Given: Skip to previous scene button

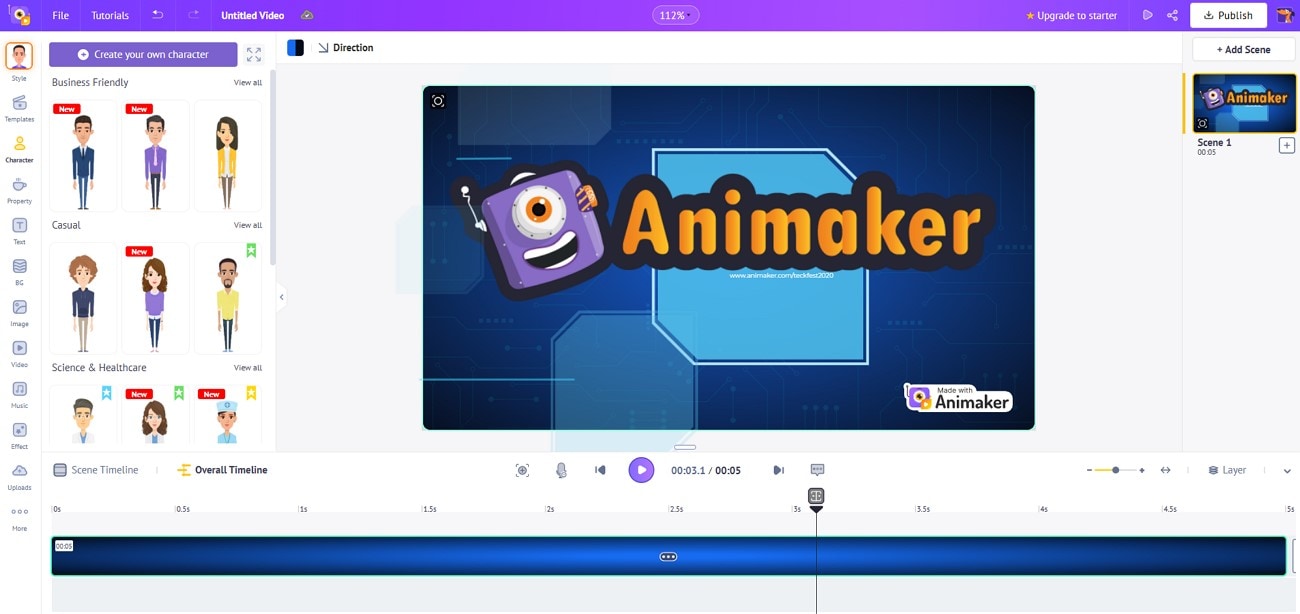Looking at the screenshot, I should (x=600, y=470).
